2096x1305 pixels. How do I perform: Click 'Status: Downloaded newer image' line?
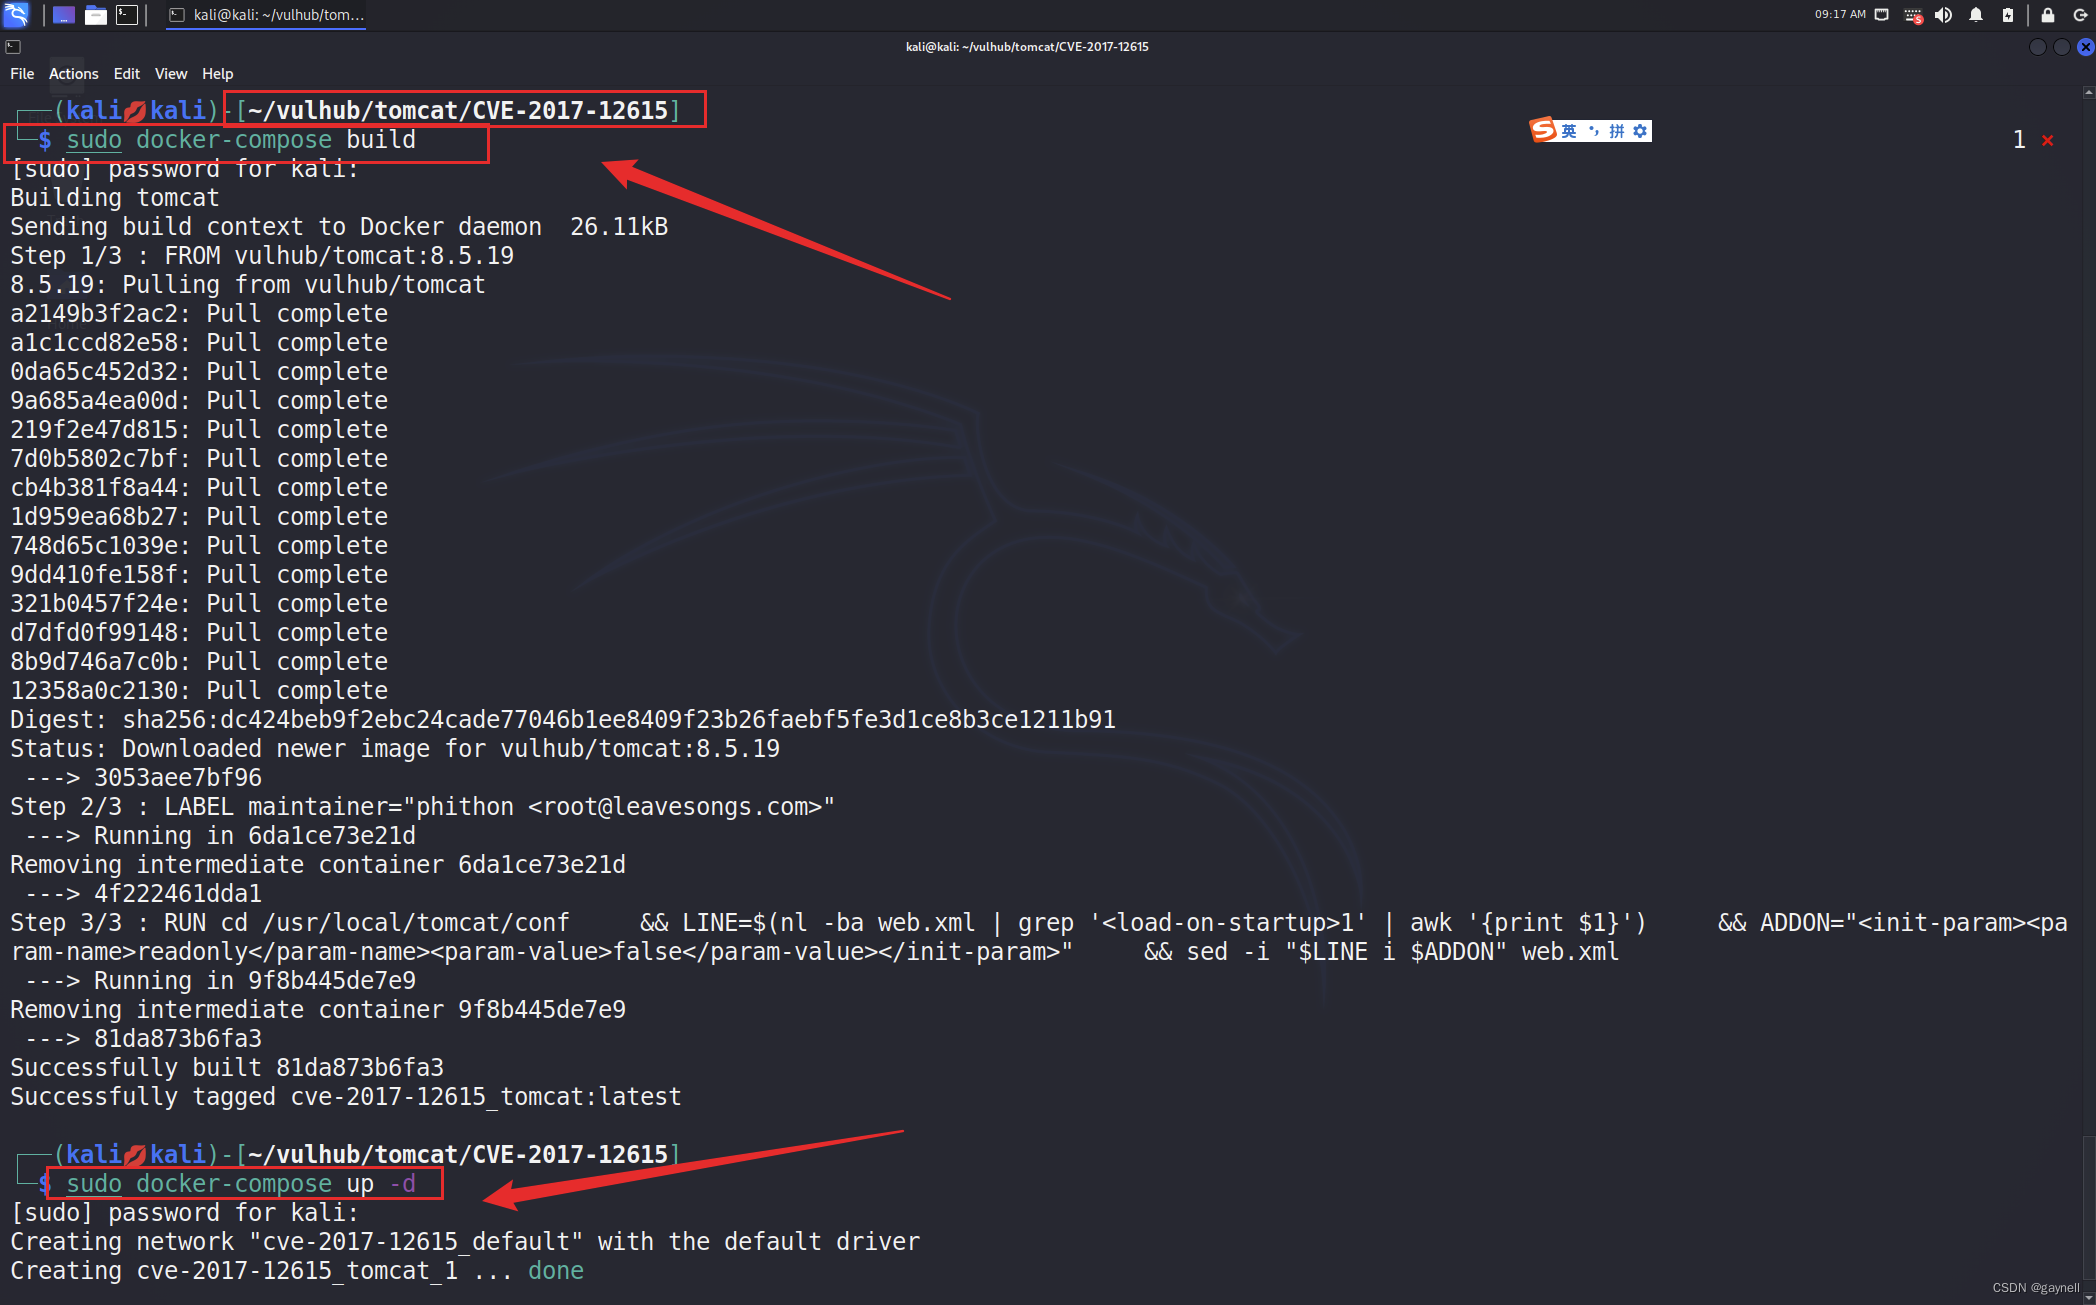pyautogui.click(x=395, y=749)
